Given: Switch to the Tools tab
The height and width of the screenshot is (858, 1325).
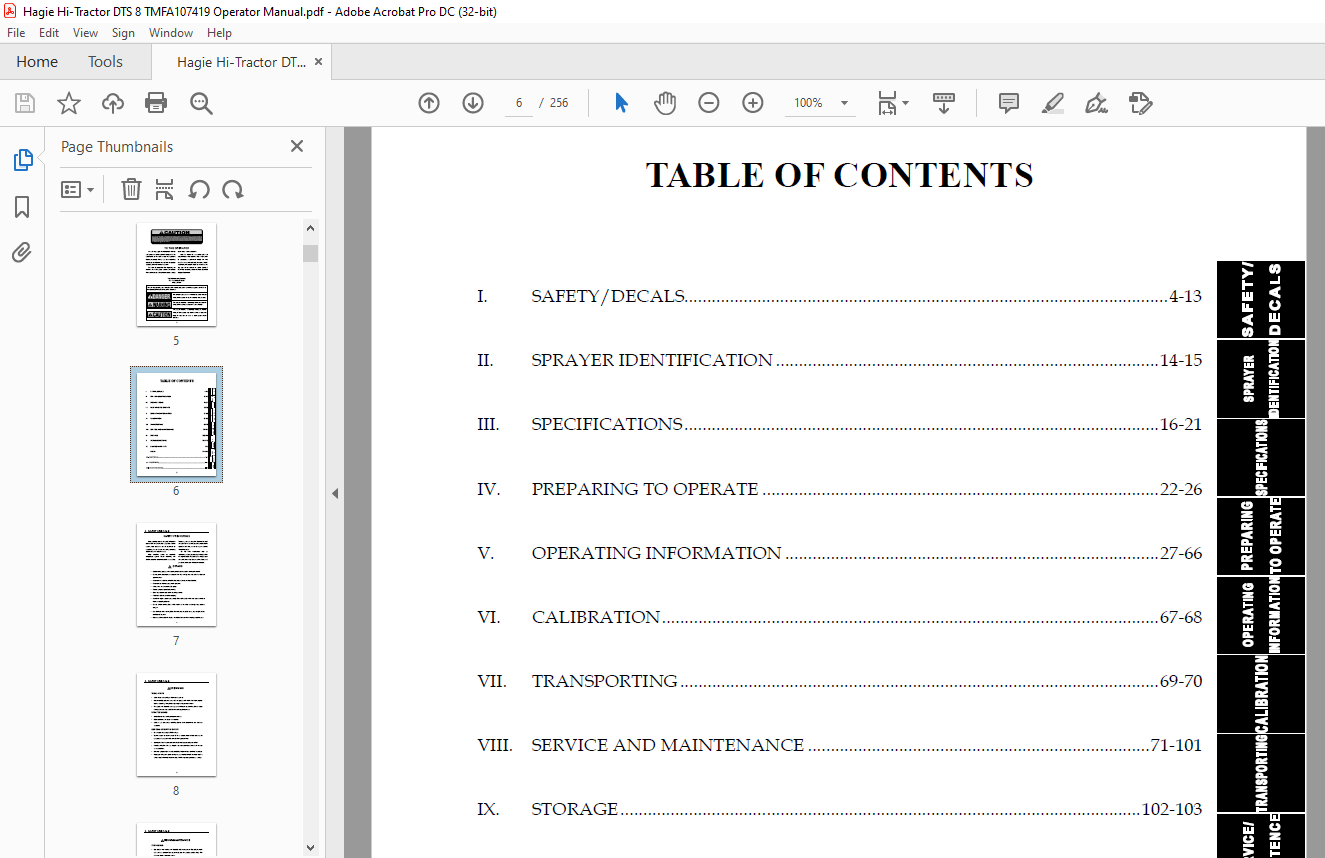Looking at the screenshot, I should [105, 62].
